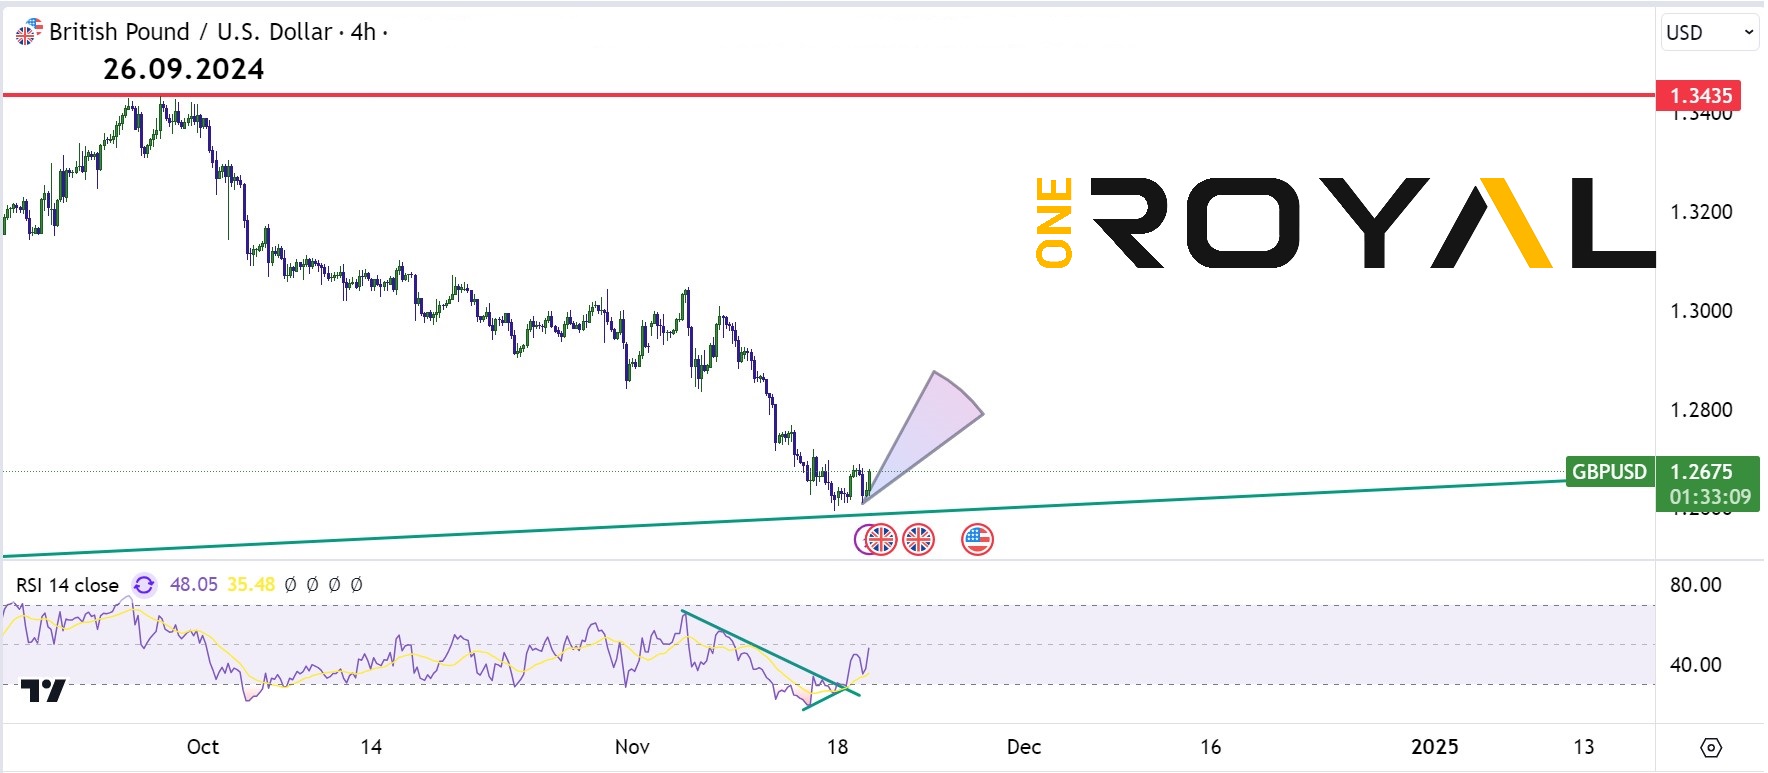Click the GBPUSD green price tag
Viewport: 1768px width, 773px height.
(1609, 471)
